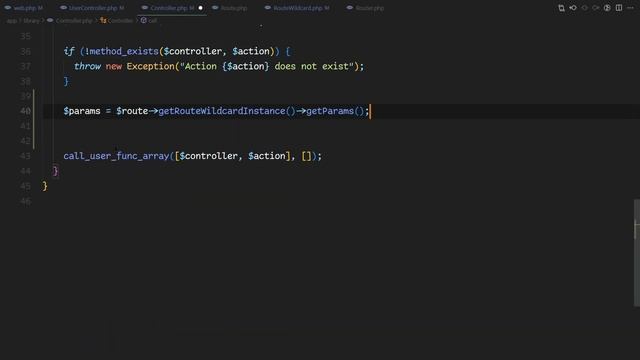Viewport: 640px width, 360px height.
Task: Click line number 43 in the gutter
Action: (25, 156)
